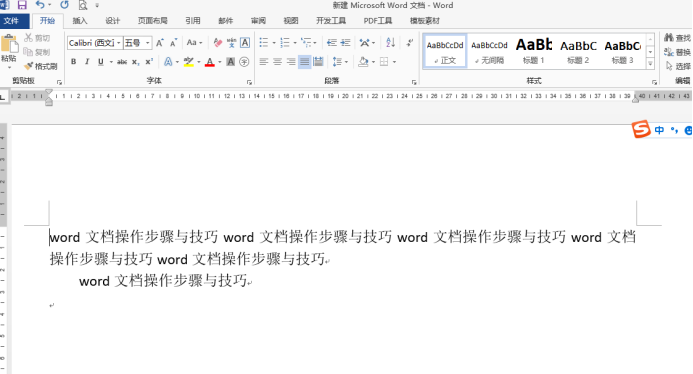Undo the last action in the quick access bar
Image resolution: width=693 pixels, height=374 pixels.
(x=41, y=5)
